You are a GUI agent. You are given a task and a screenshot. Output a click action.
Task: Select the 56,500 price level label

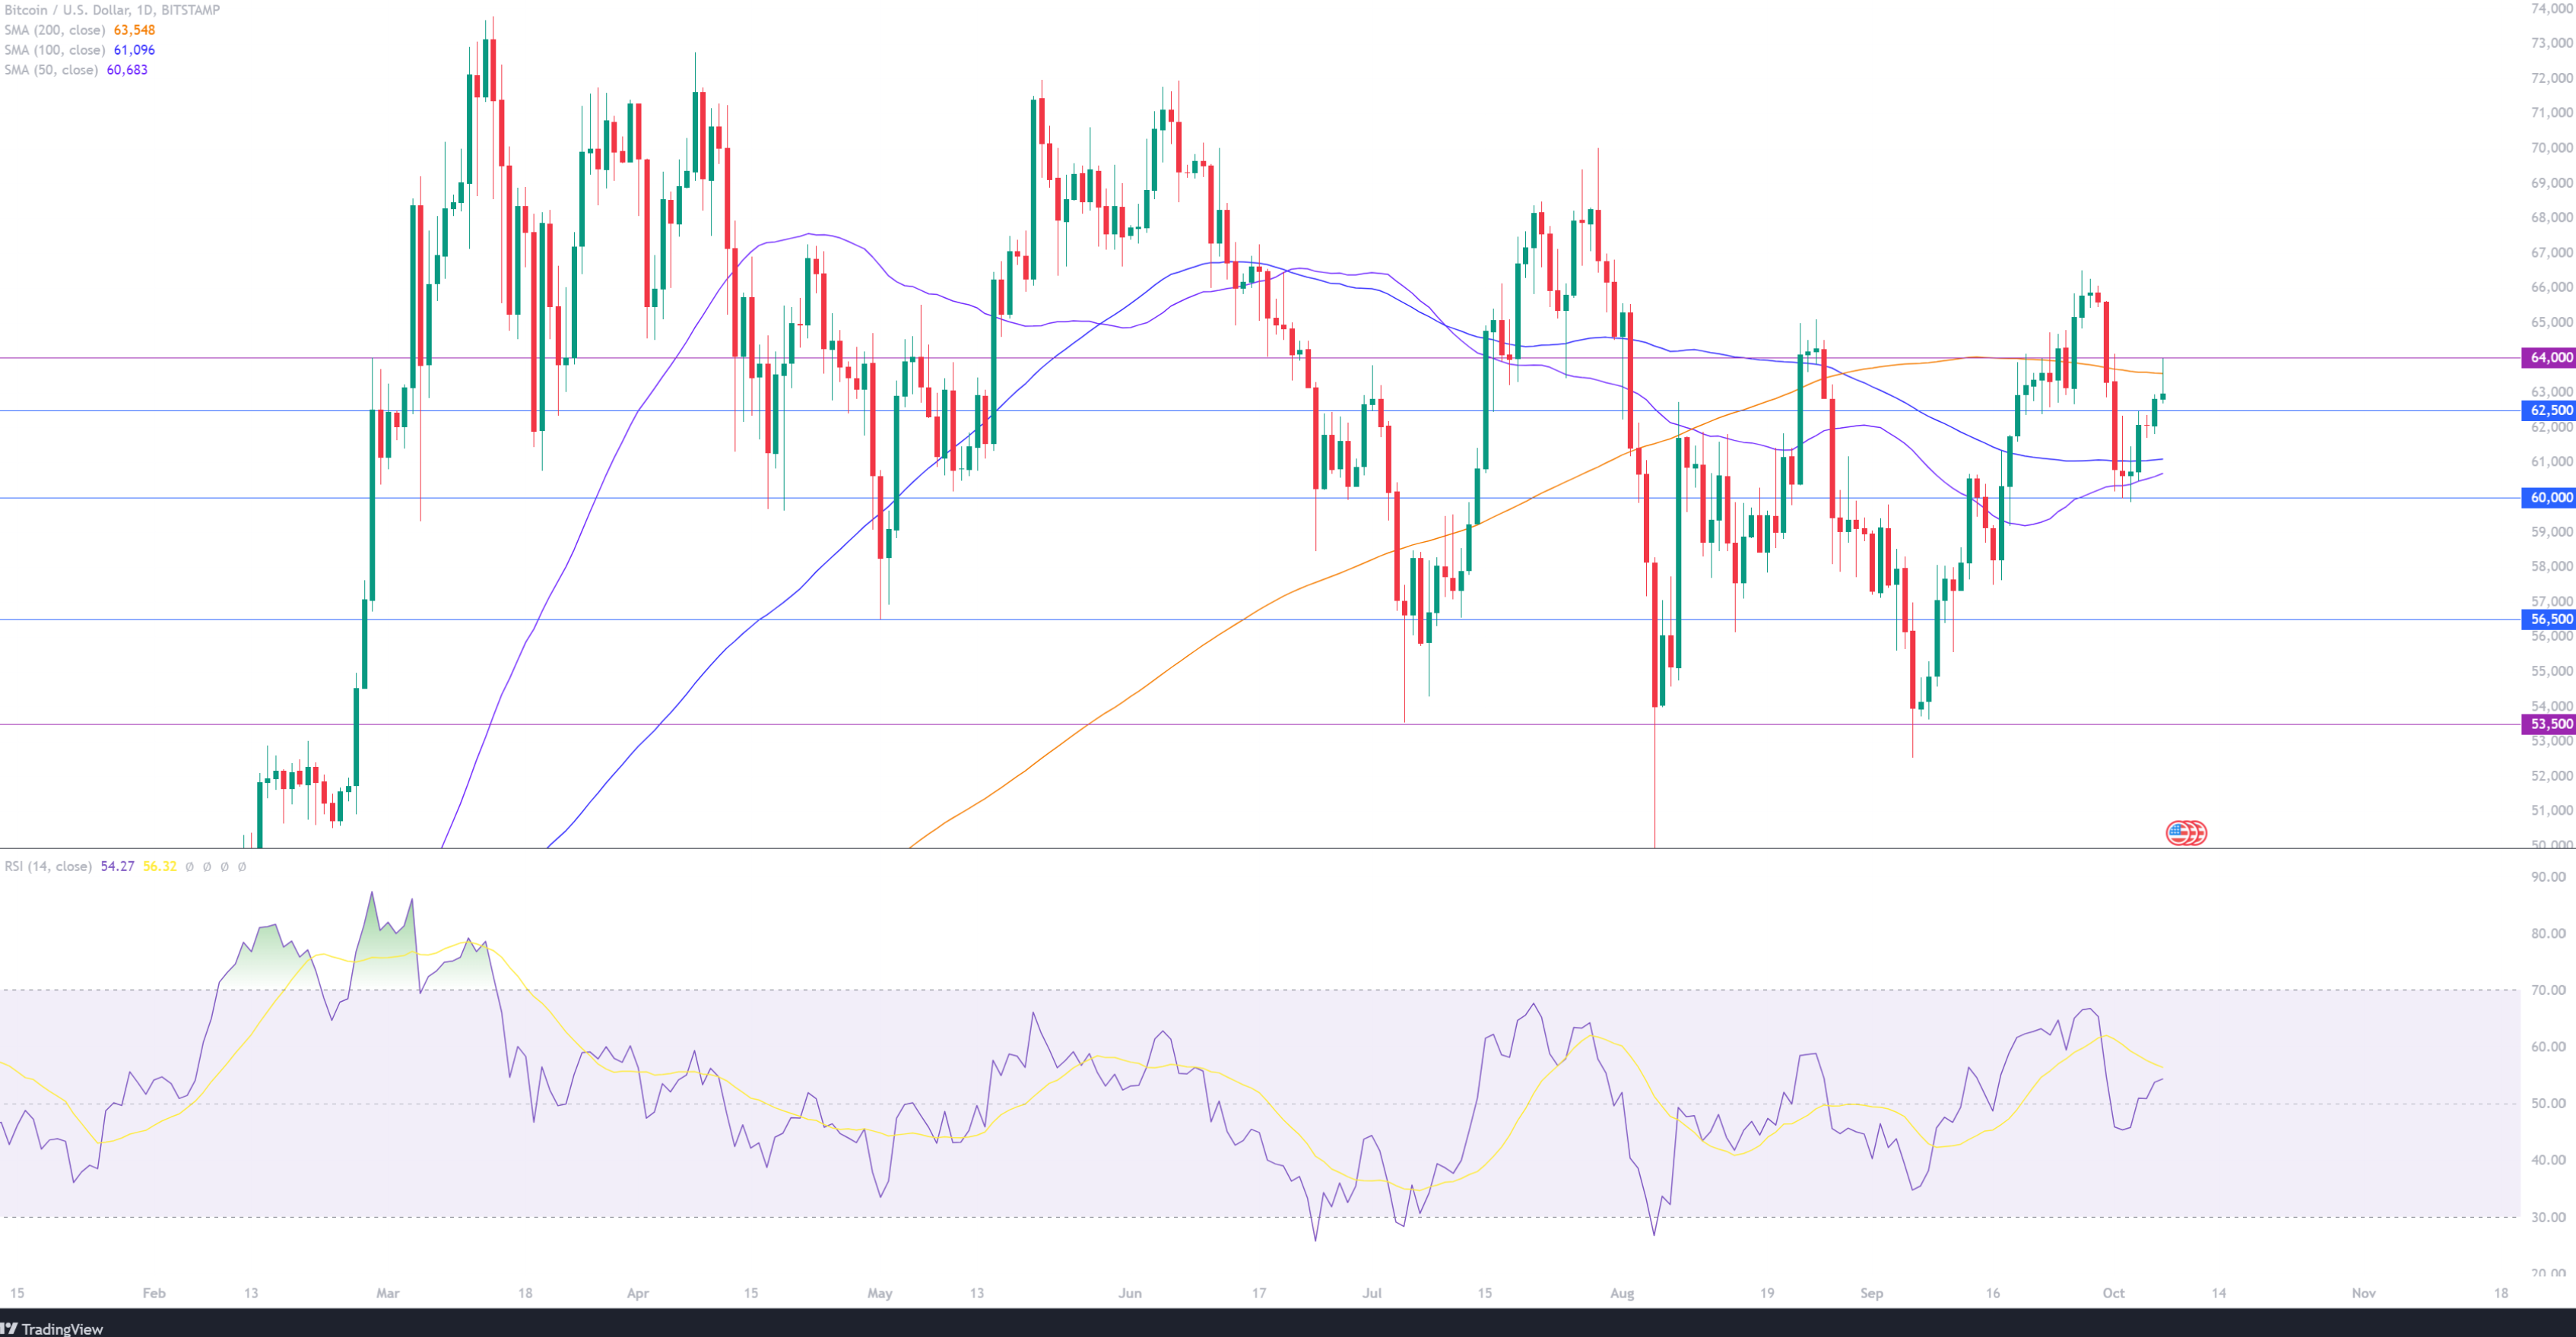point(2550,619)
